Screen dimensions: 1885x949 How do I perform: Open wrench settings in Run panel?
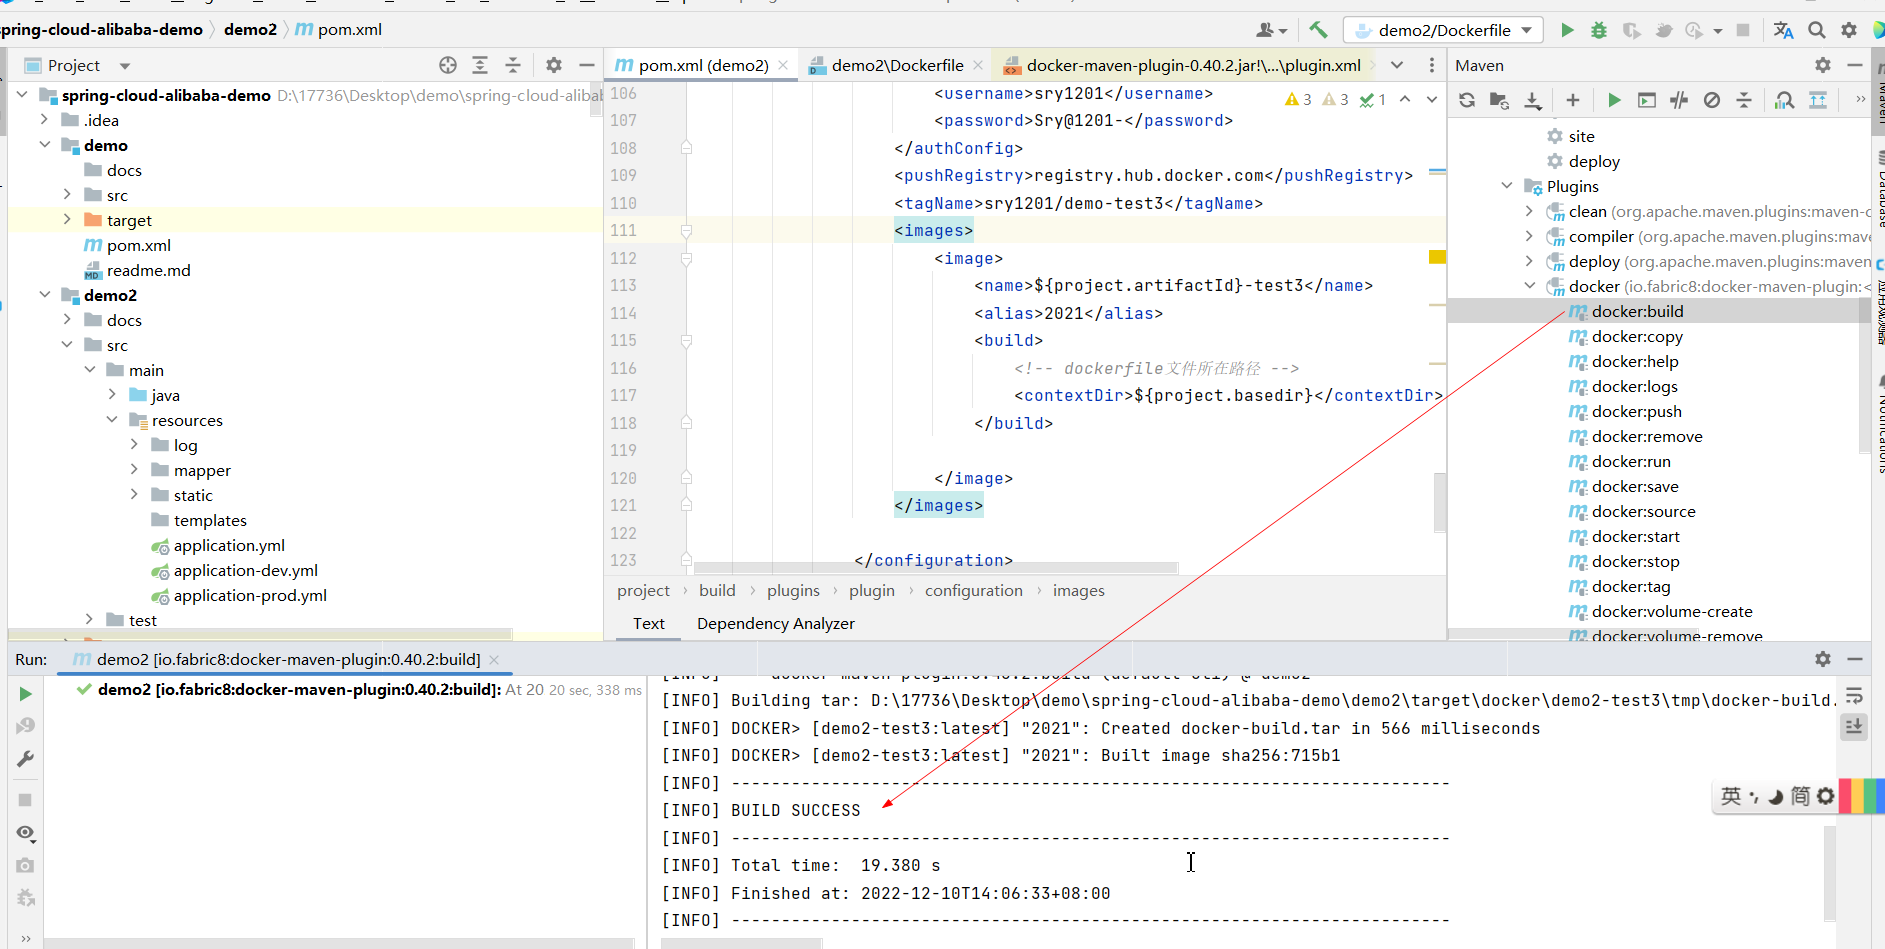(26, 759)
